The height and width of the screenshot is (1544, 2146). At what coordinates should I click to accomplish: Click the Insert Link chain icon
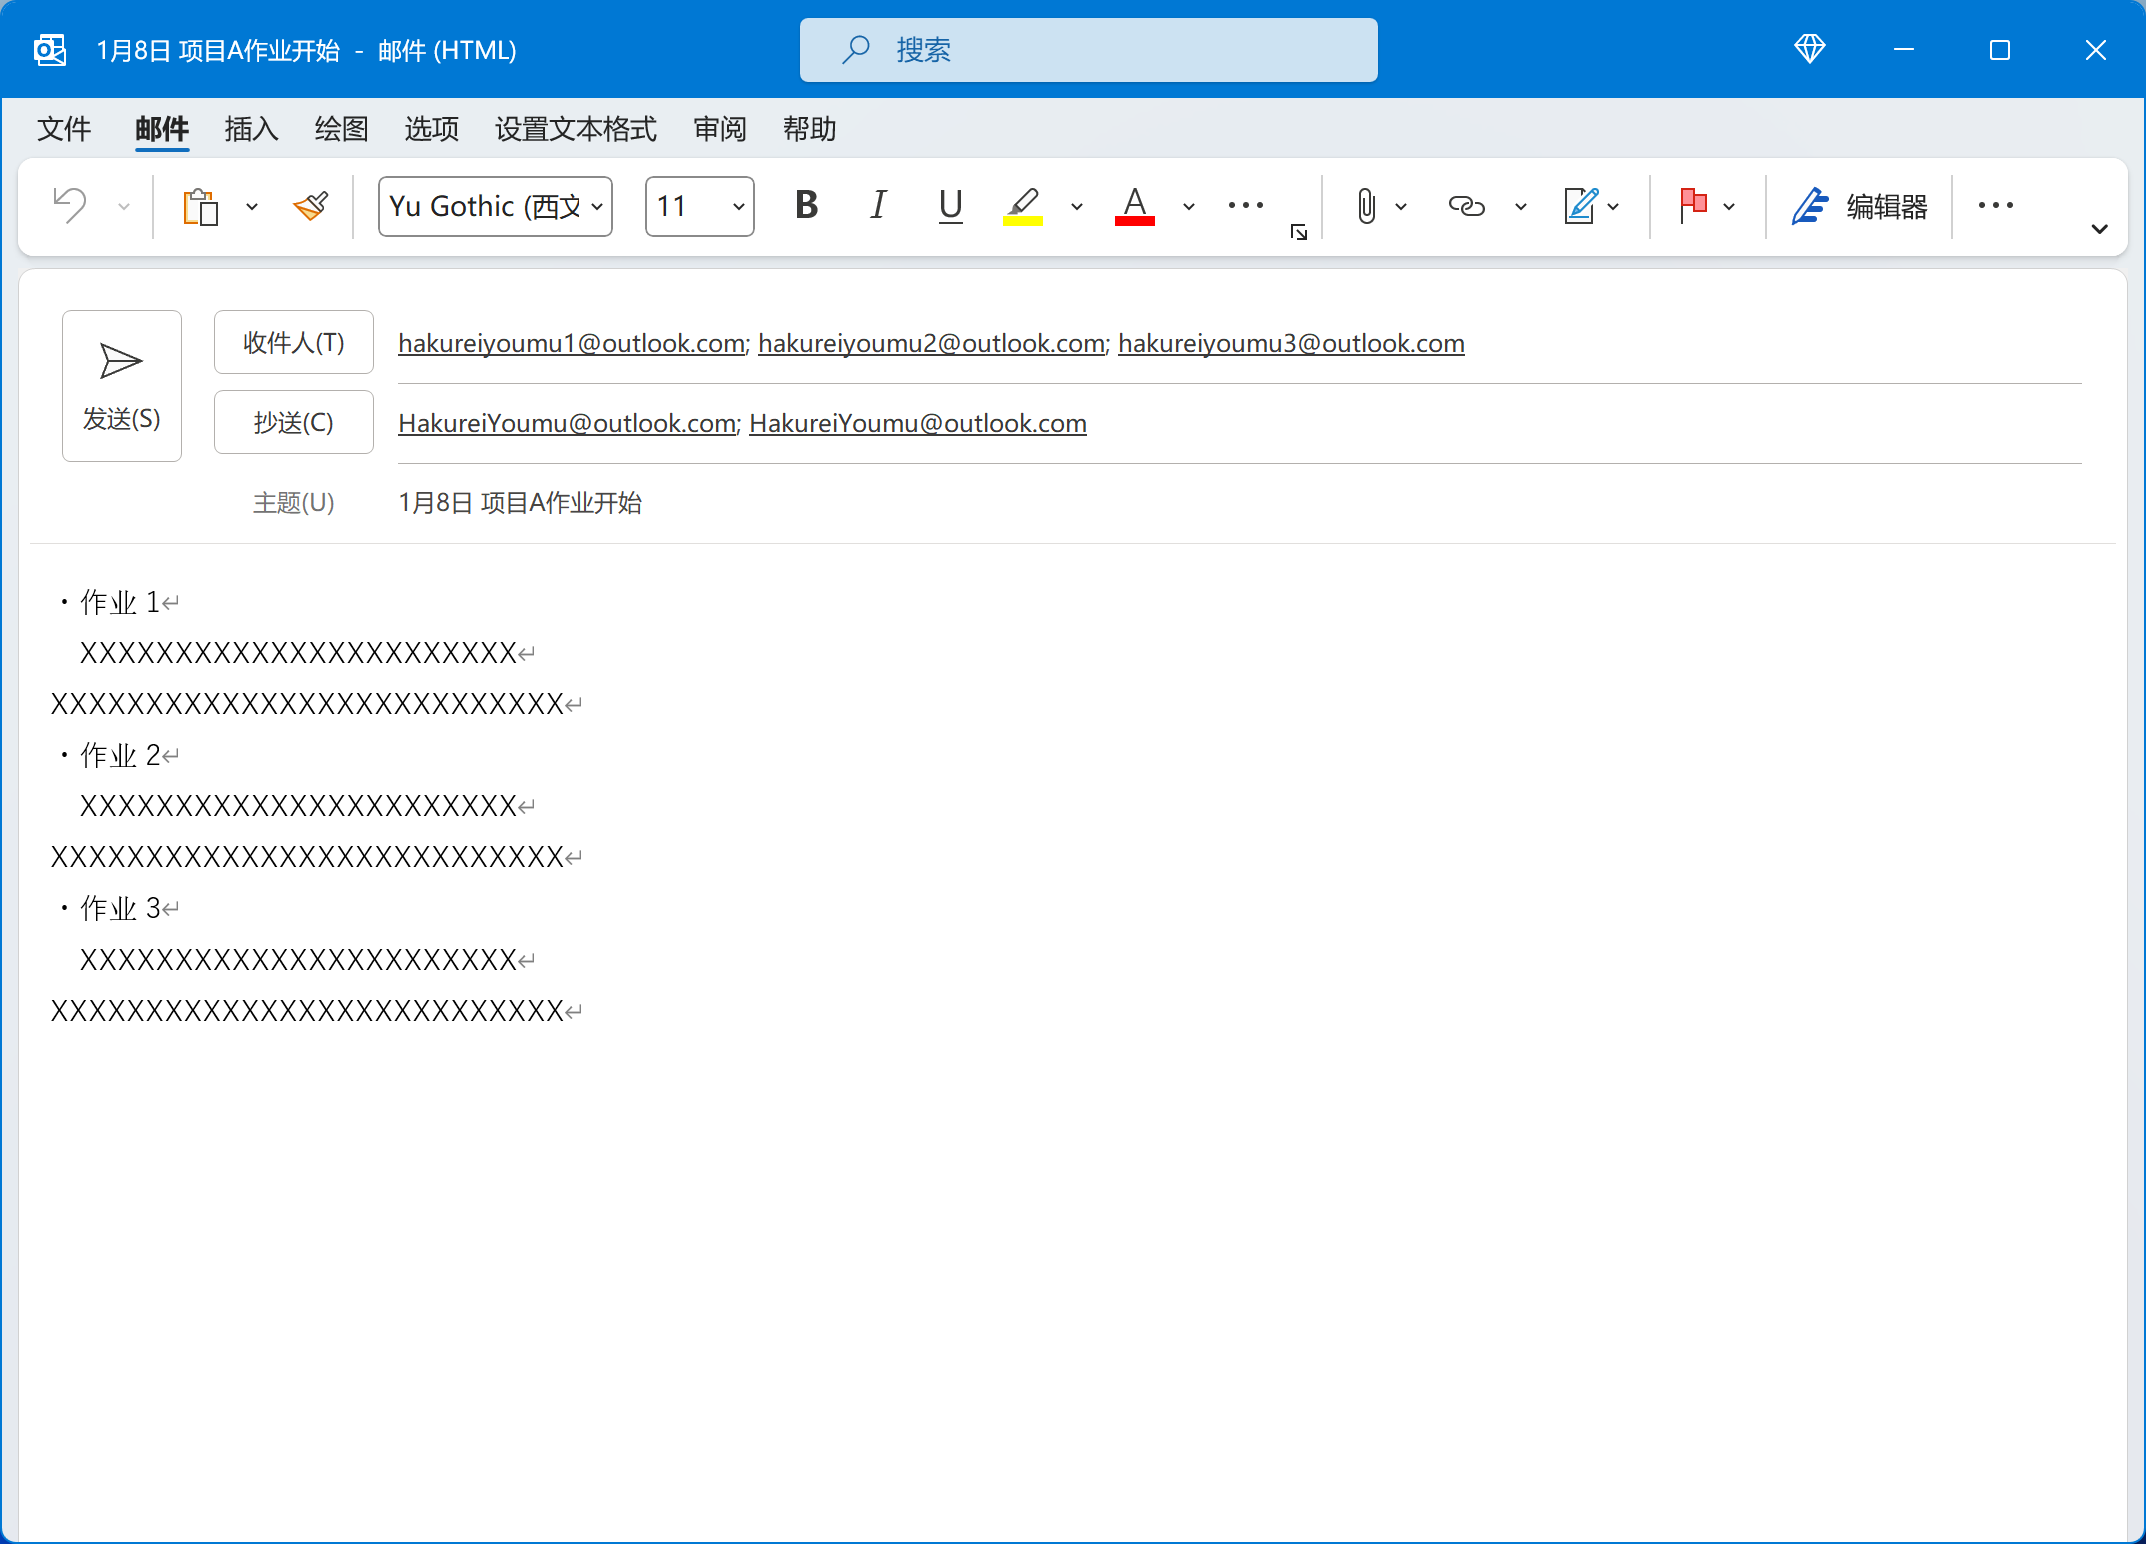(x=1466, y=206)
